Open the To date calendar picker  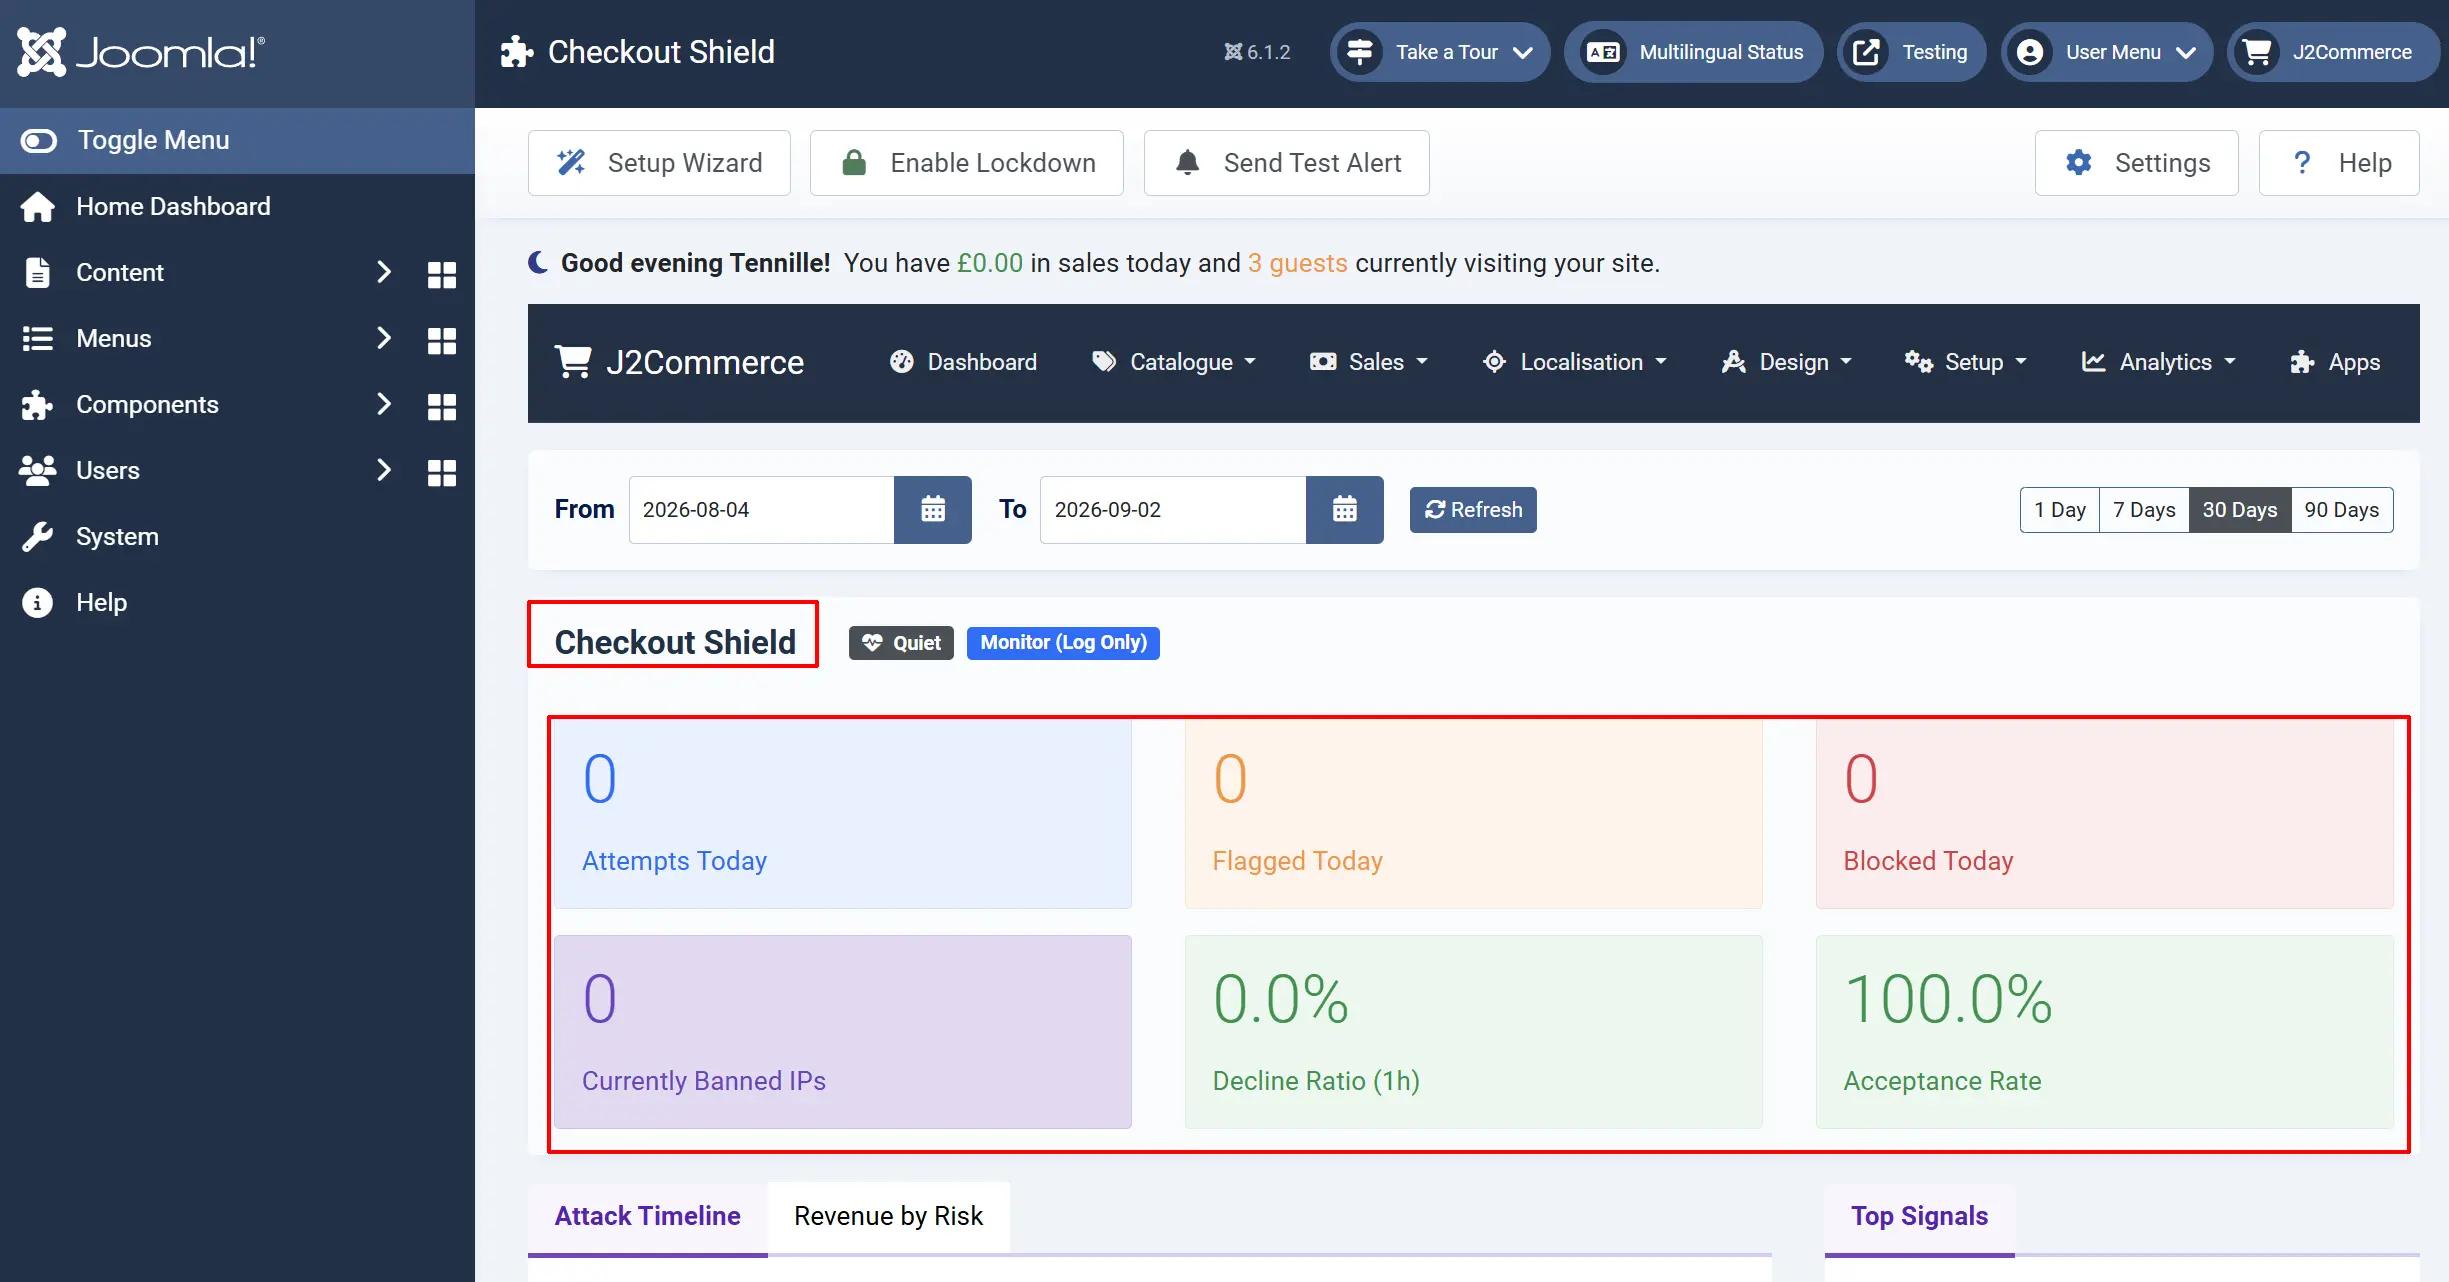click(x=1345, y=510)
